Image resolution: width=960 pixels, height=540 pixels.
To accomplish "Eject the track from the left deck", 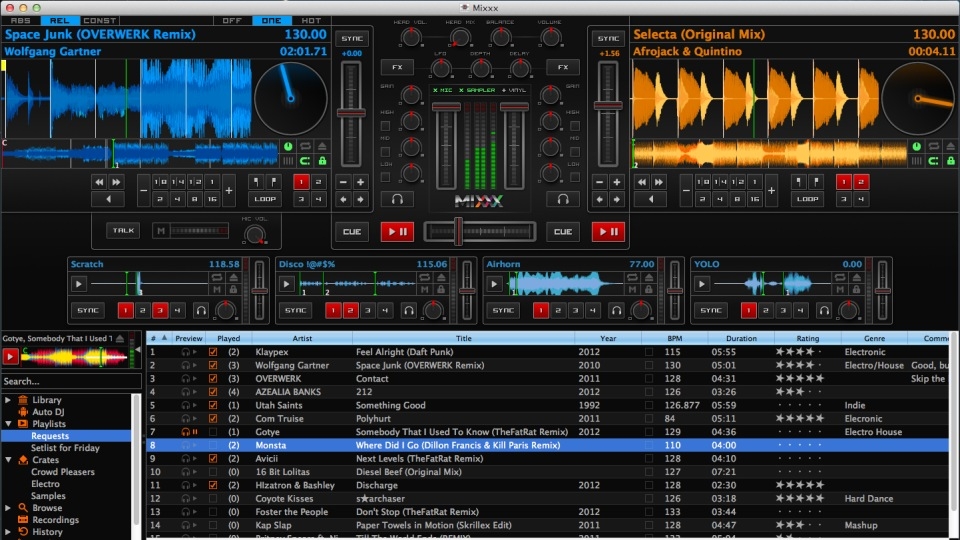I will [322, 146].
